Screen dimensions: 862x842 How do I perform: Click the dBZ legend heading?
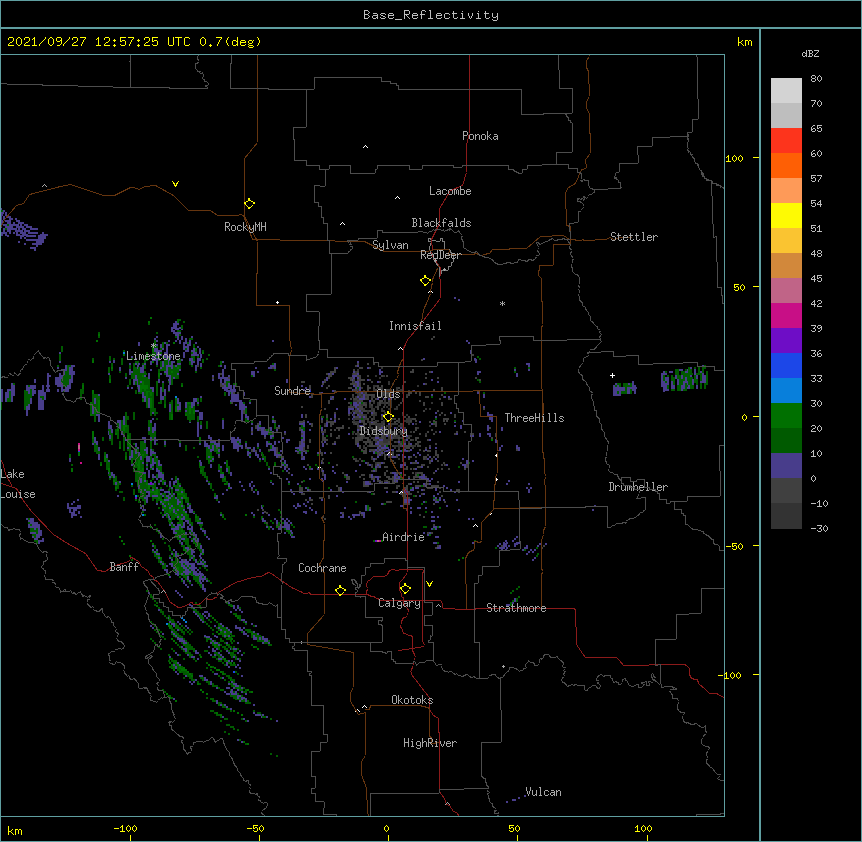pyautogui.click(x=810, y=53)
